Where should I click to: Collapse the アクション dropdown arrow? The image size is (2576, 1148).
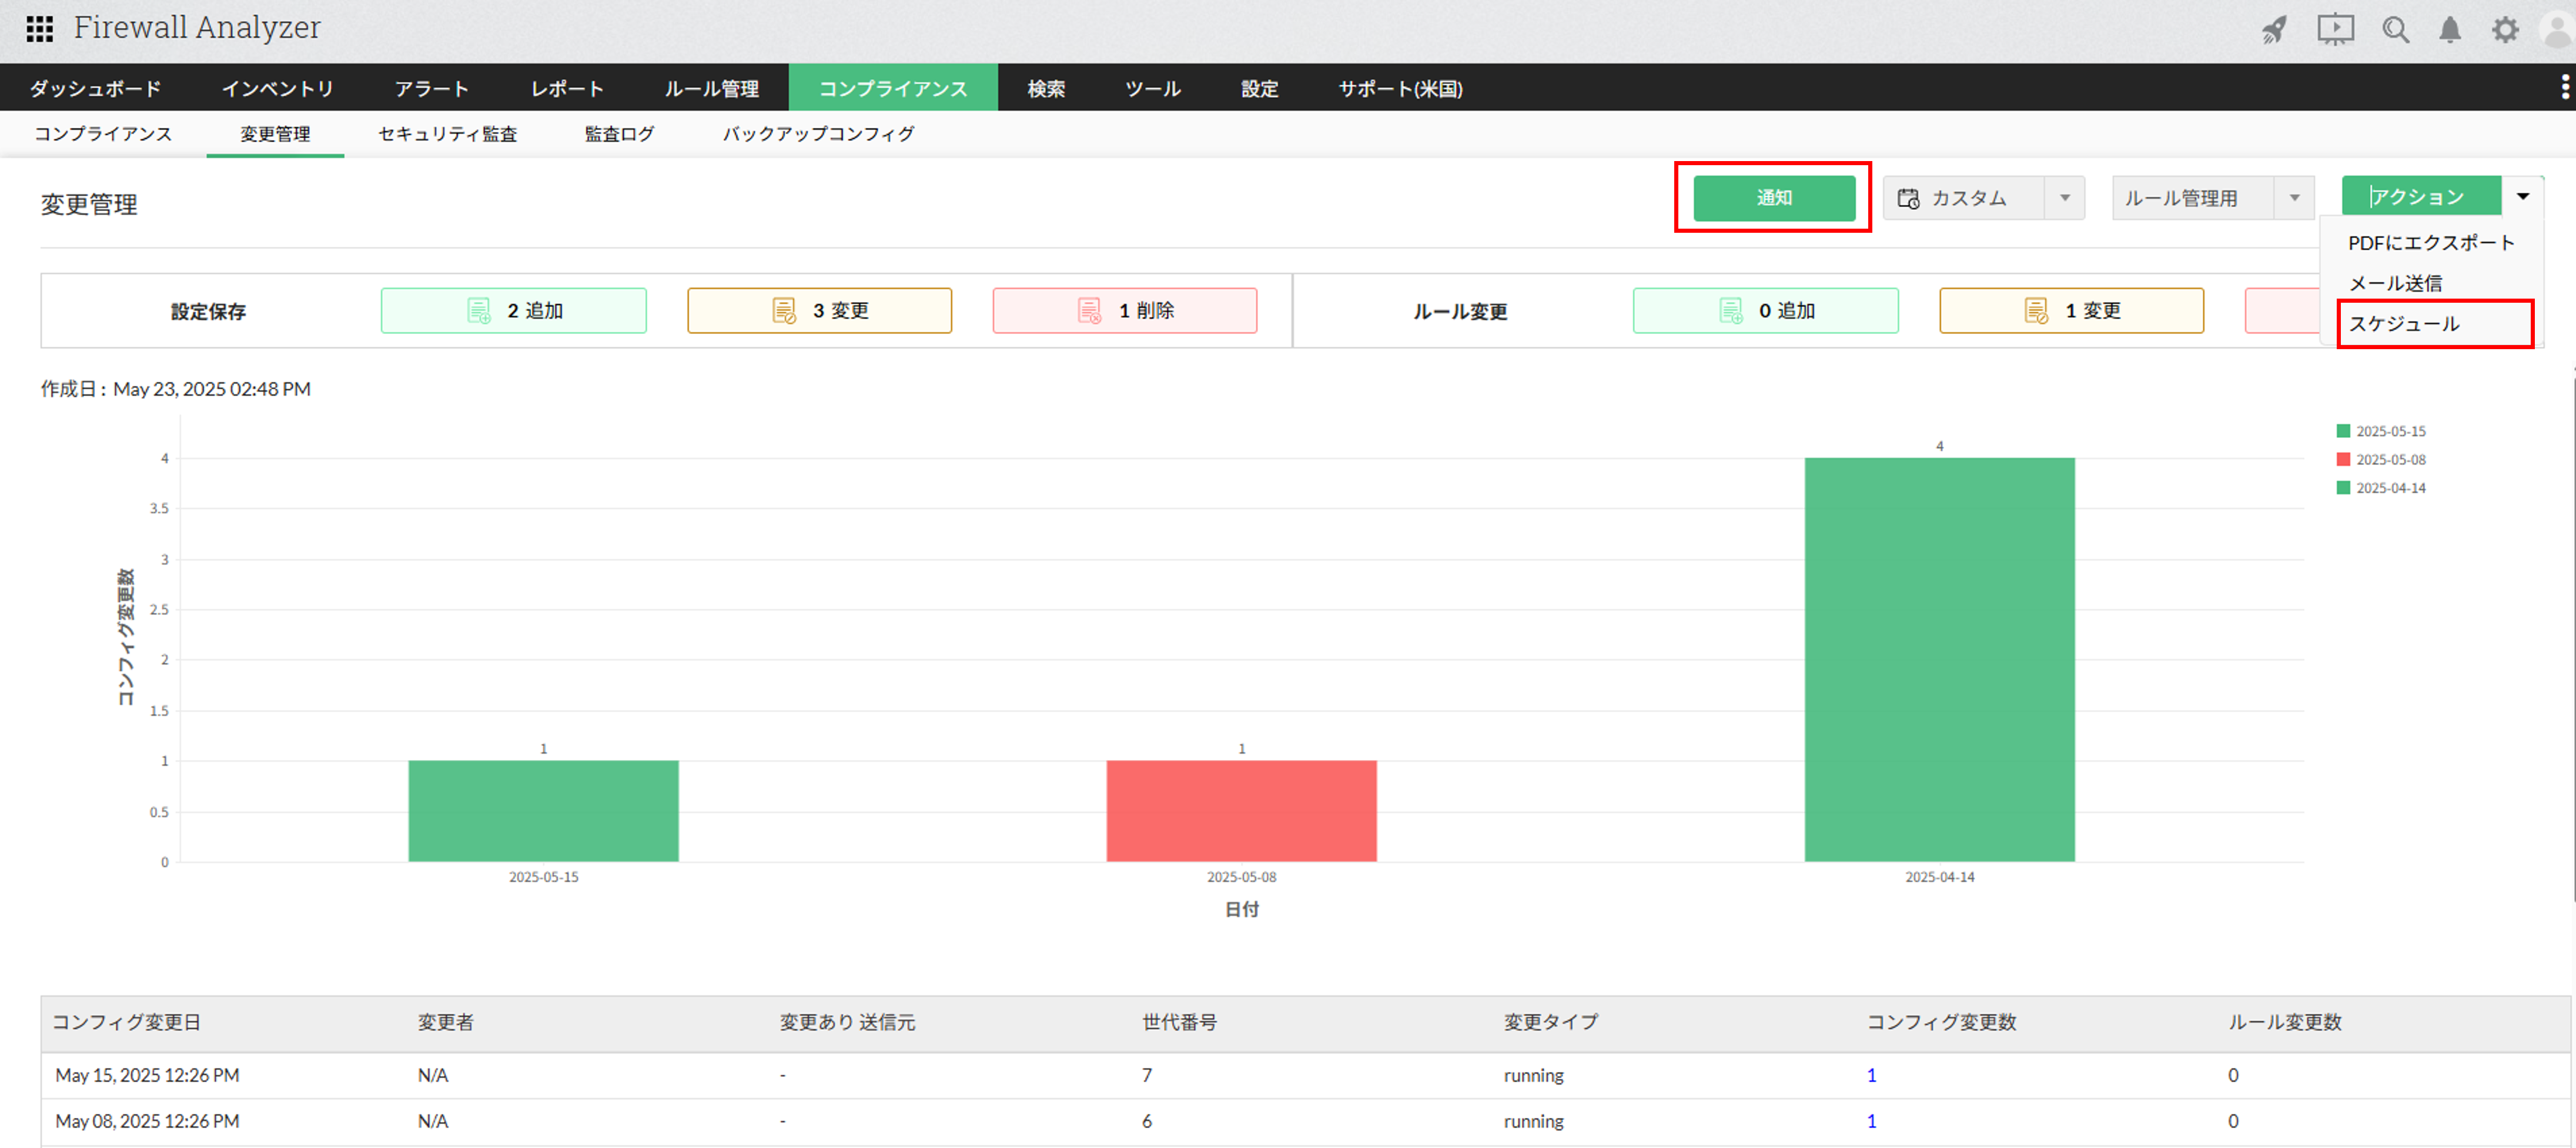click(2523, 197)
